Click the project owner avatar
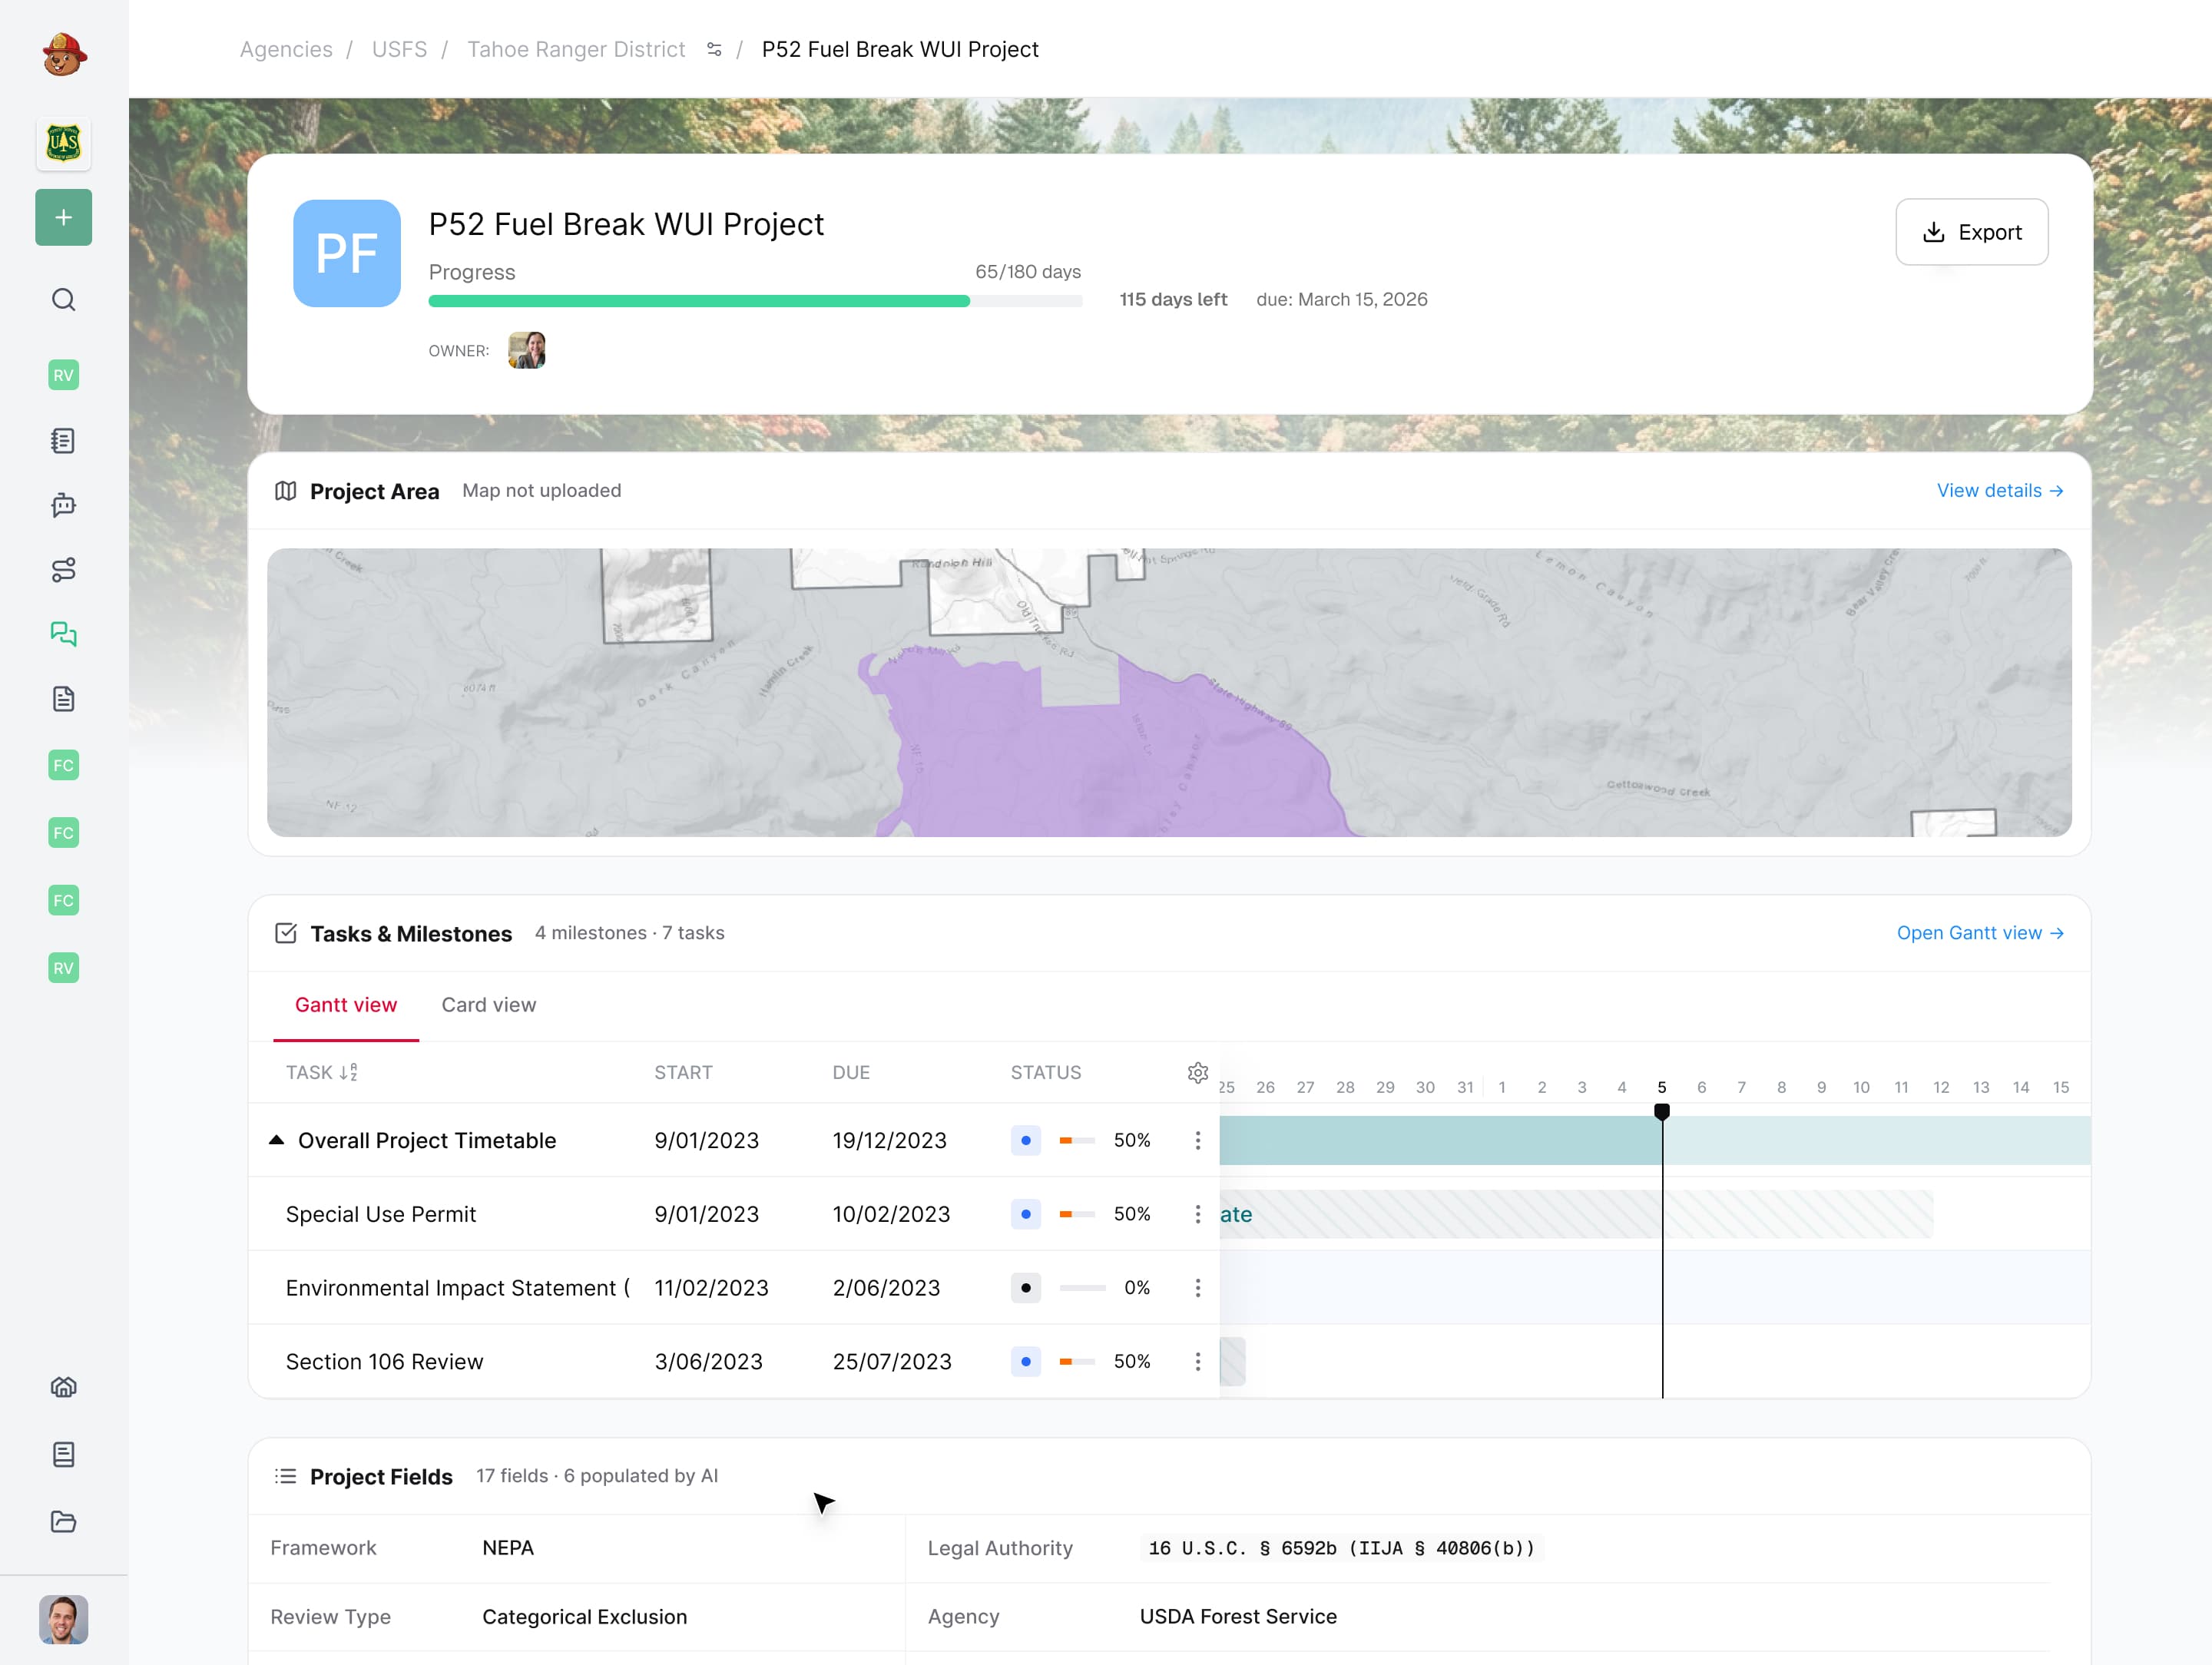 tap(527, 350)
